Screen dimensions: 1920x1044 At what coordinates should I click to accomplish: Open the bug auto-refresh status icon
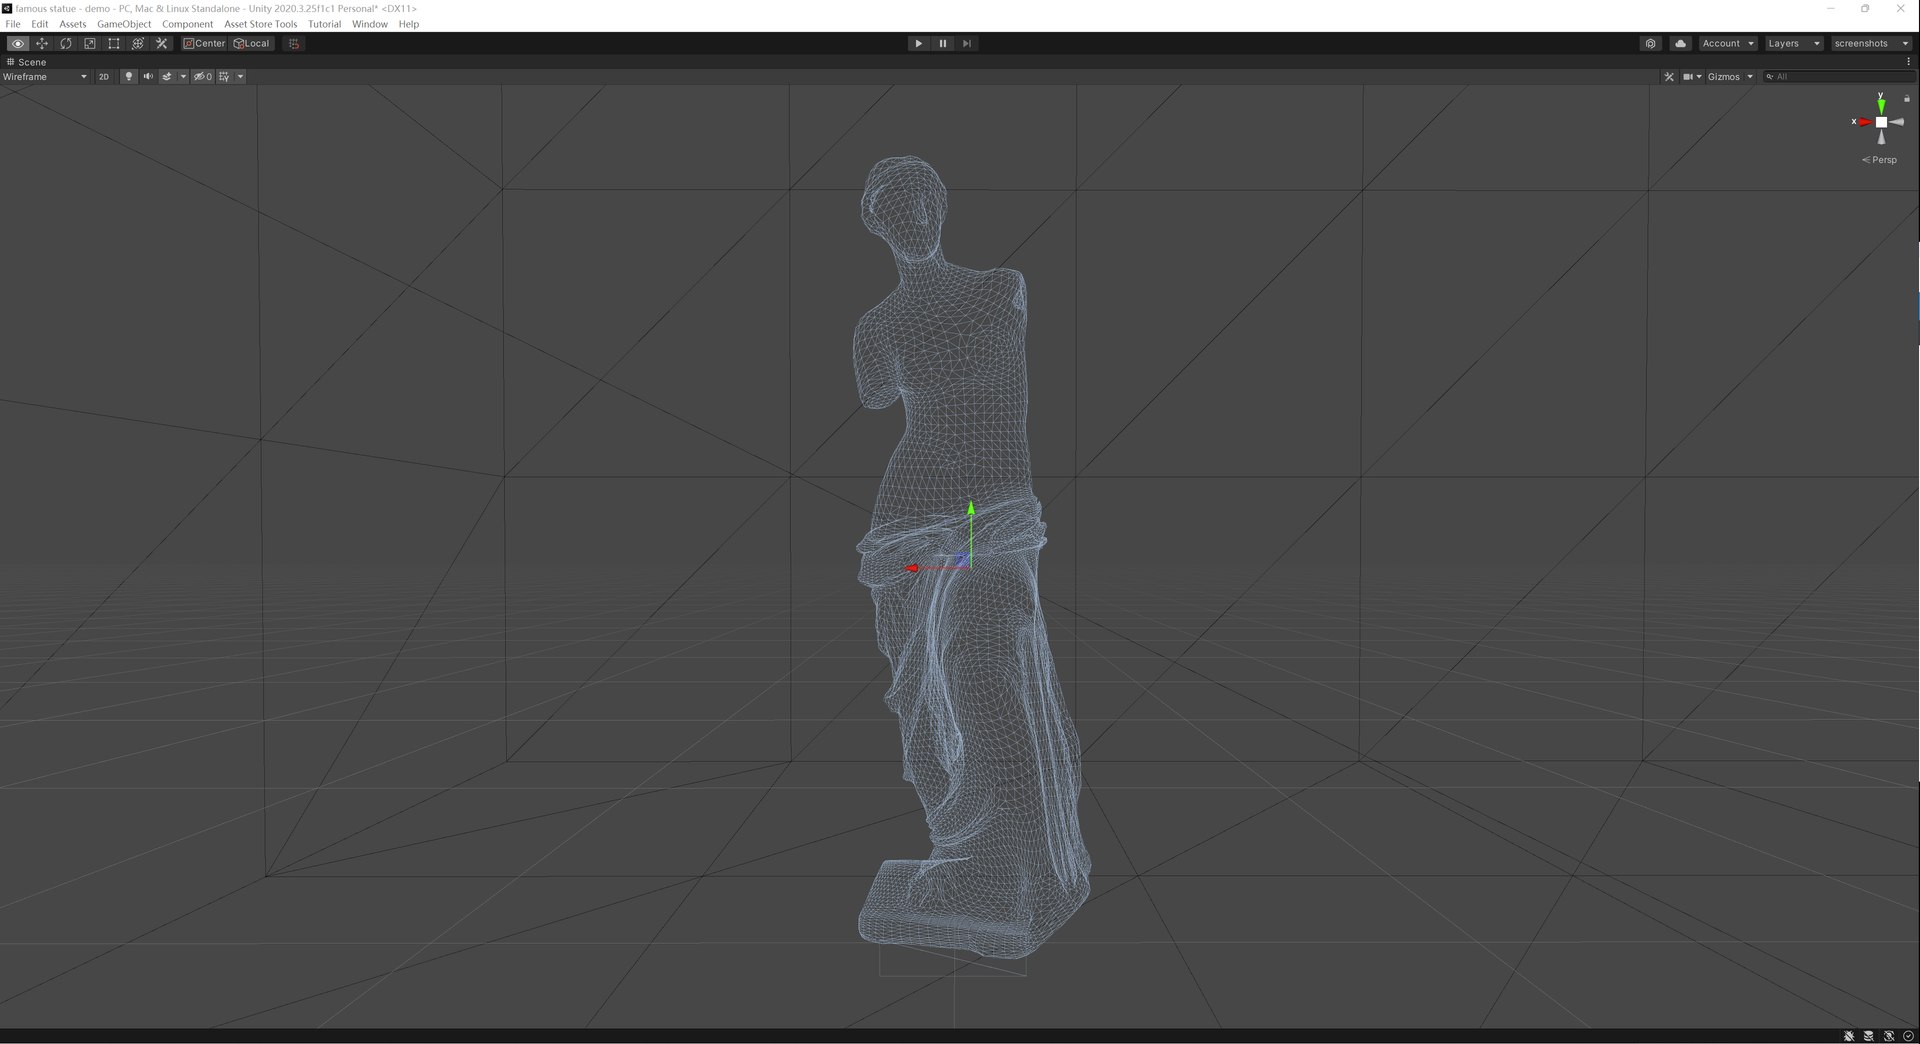[1849, 1036]
